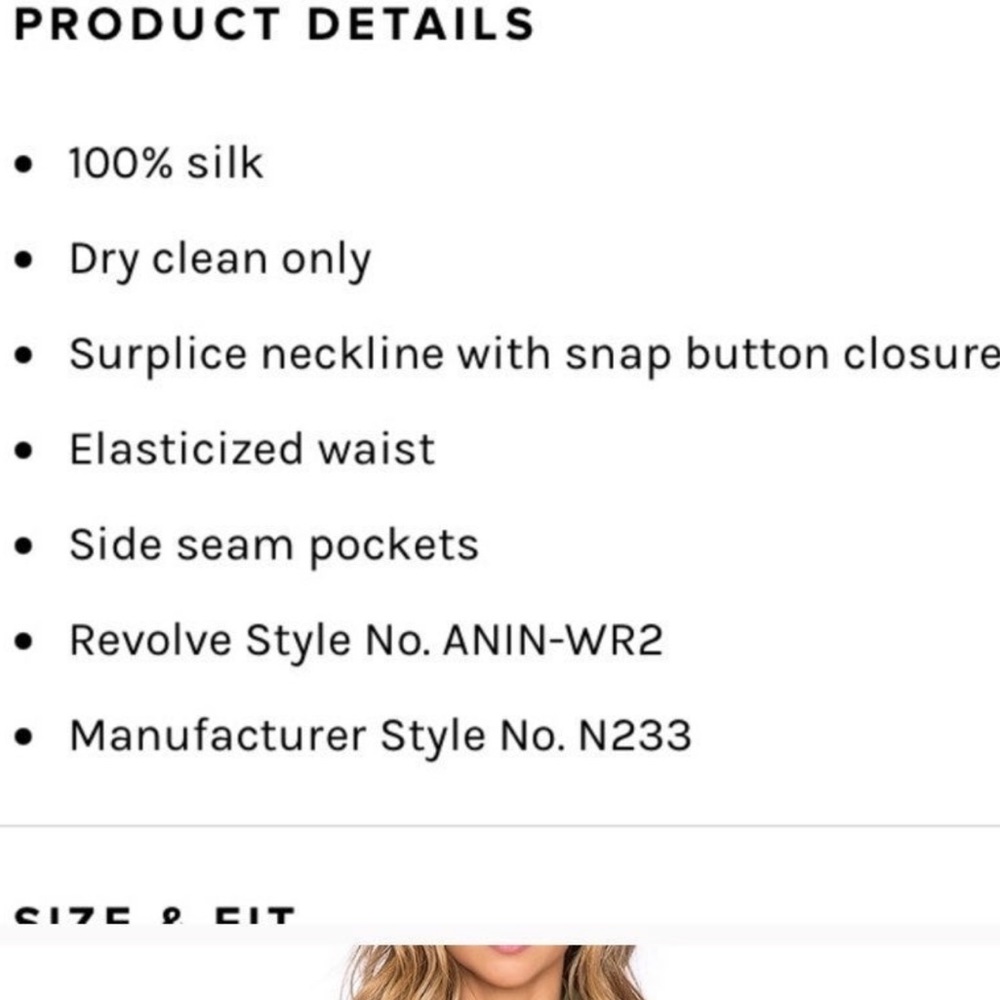Click the Elasticized waist detail
1000x1000 pixels.
(x=252, y=449)
